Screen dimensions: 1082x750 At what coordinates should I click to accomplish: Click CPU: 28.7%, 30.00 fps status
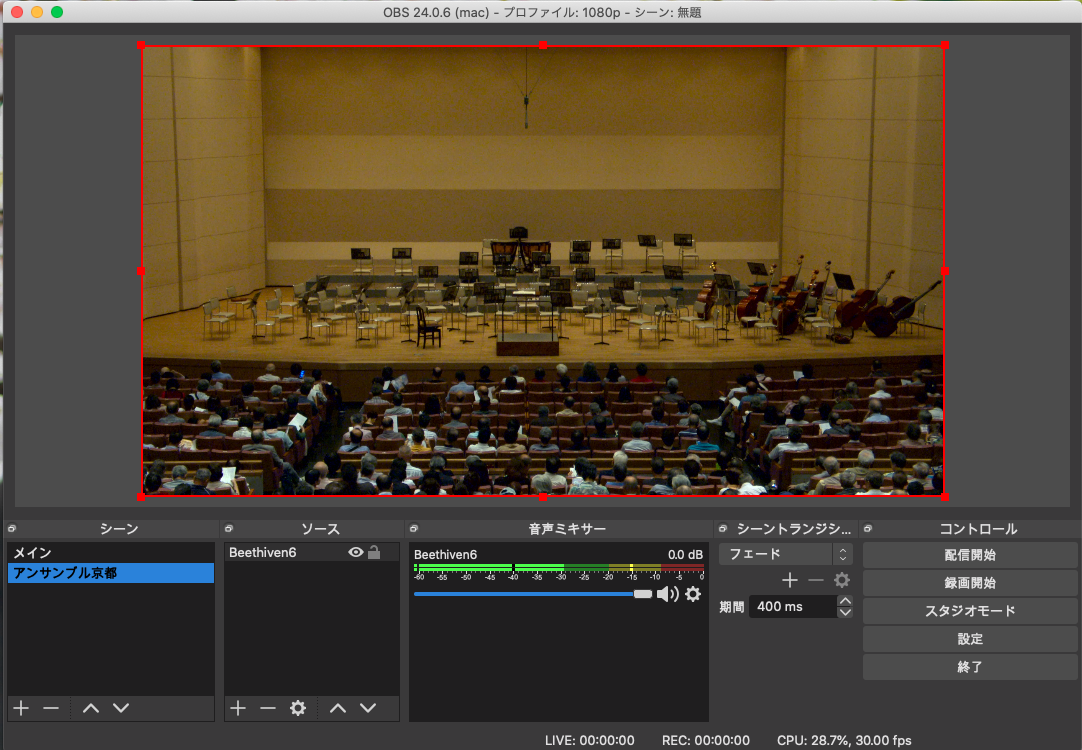844,740
